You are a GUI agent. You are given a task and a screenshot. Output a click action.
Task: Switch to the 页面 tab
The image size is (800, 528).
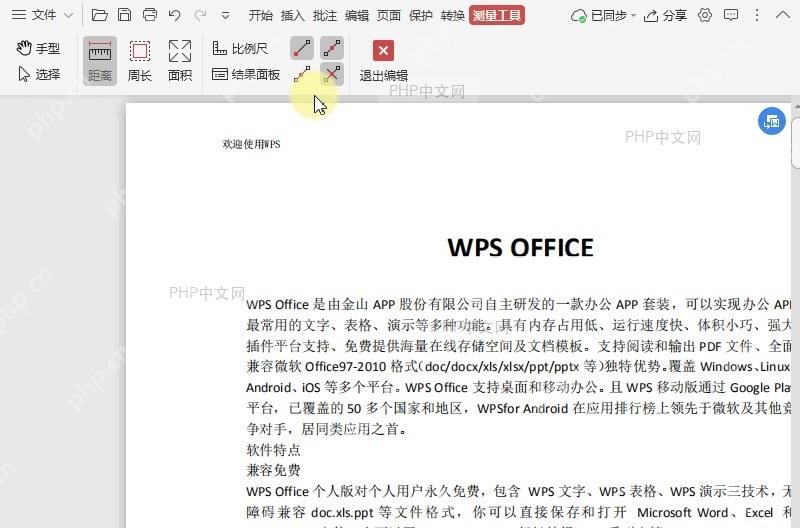click(x=389, y=16)
